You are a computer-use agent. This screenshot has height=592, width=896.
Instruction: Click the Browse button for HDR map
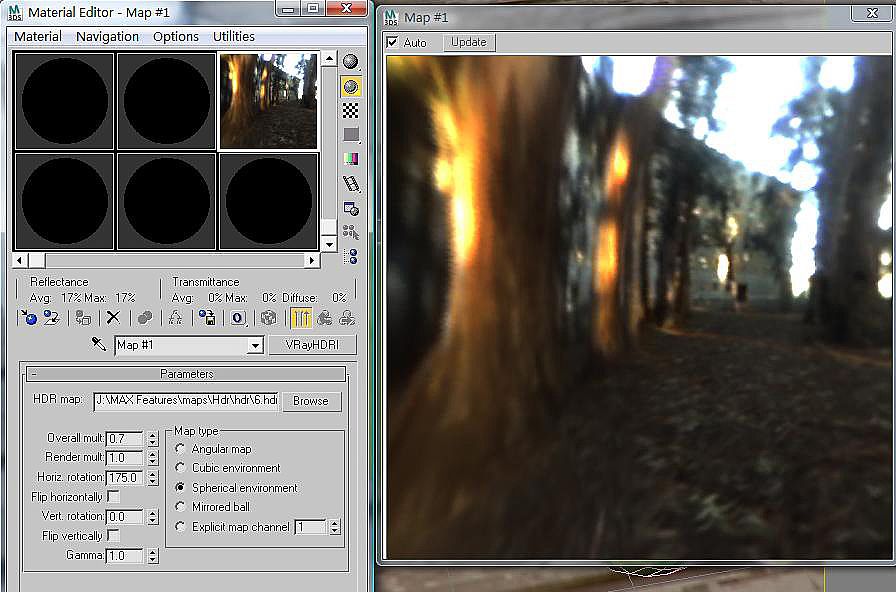click(310, 400)
